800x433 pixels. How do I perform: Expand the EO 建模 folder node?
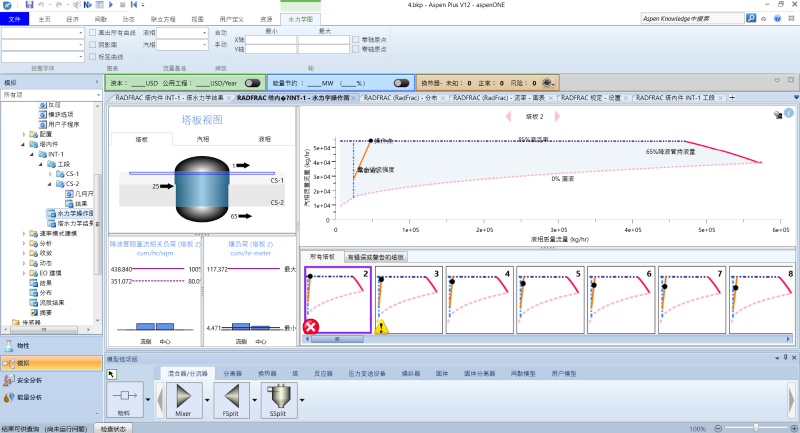23,273
